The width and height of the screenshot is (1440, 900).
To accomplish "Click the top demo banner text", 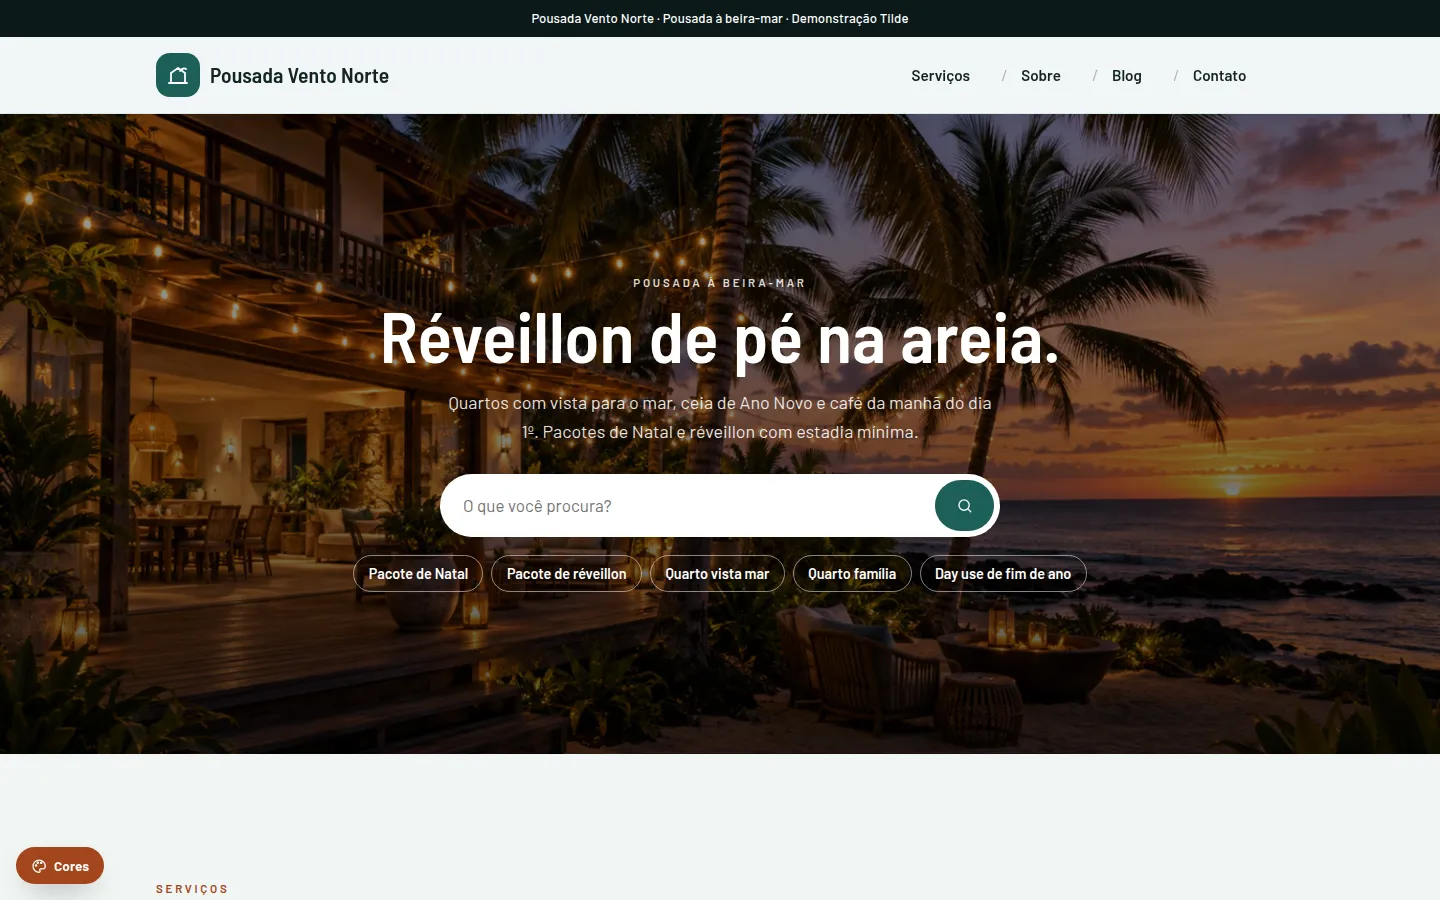I will click(x=720, y=18).
